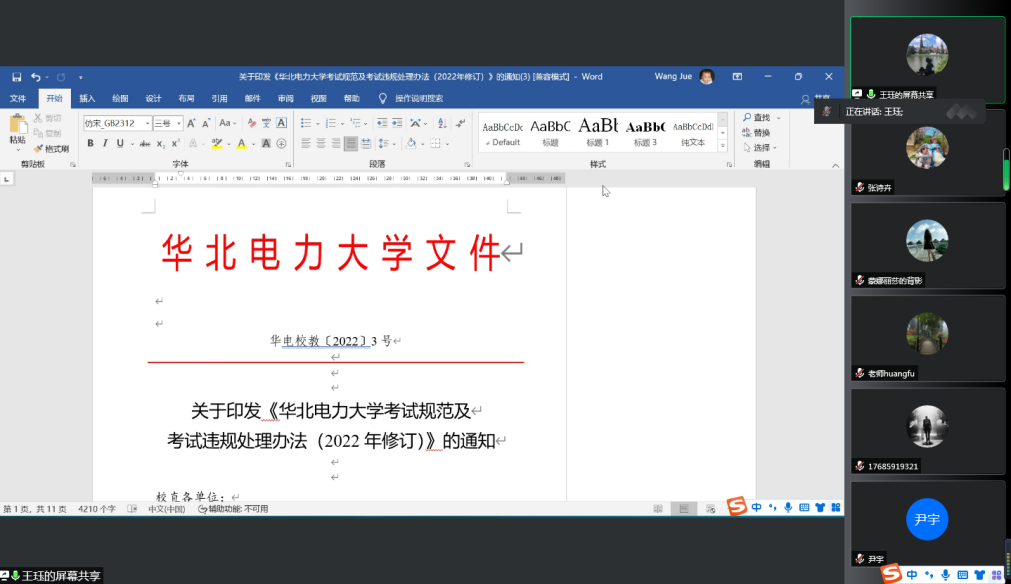This screenshot has width=1011, height=584.
Task: Apply strikethrough using the abc icon
Action: [146, 144]
